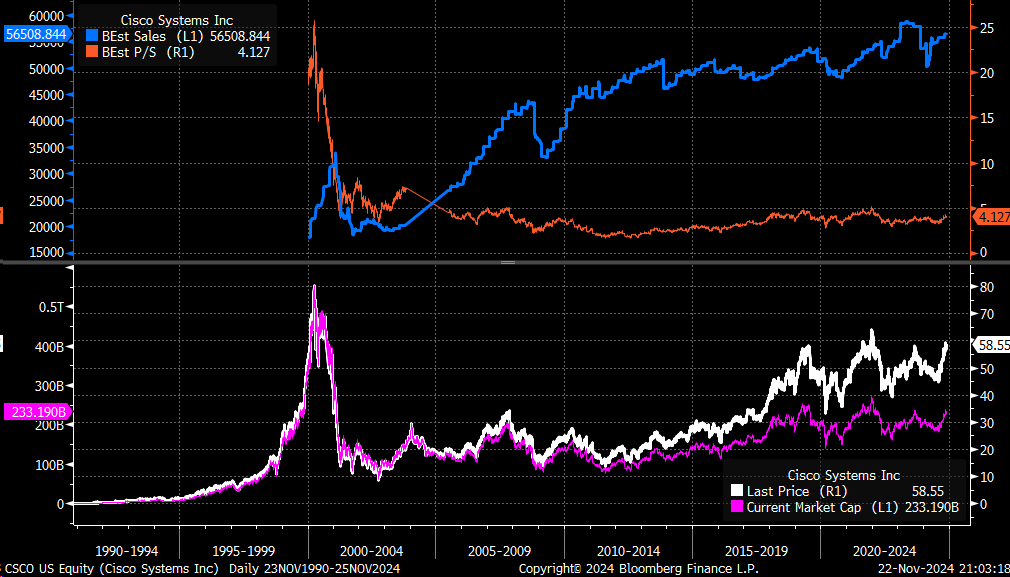Viewport: 1010px width, 577px height.
Task: Click 'CSCO US Equity (Cisco Systems Inc)' footer text
Action: pyautogui.click(x=110, y=569)
